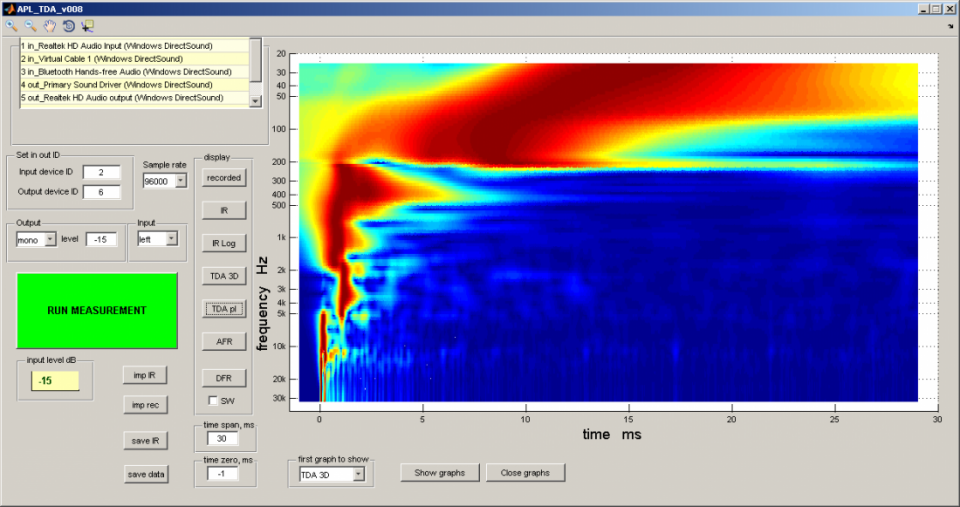This screenshot has height=507, width=960.
Task: Click the device list scroll down arrow
Action: (x=256, y=102)
